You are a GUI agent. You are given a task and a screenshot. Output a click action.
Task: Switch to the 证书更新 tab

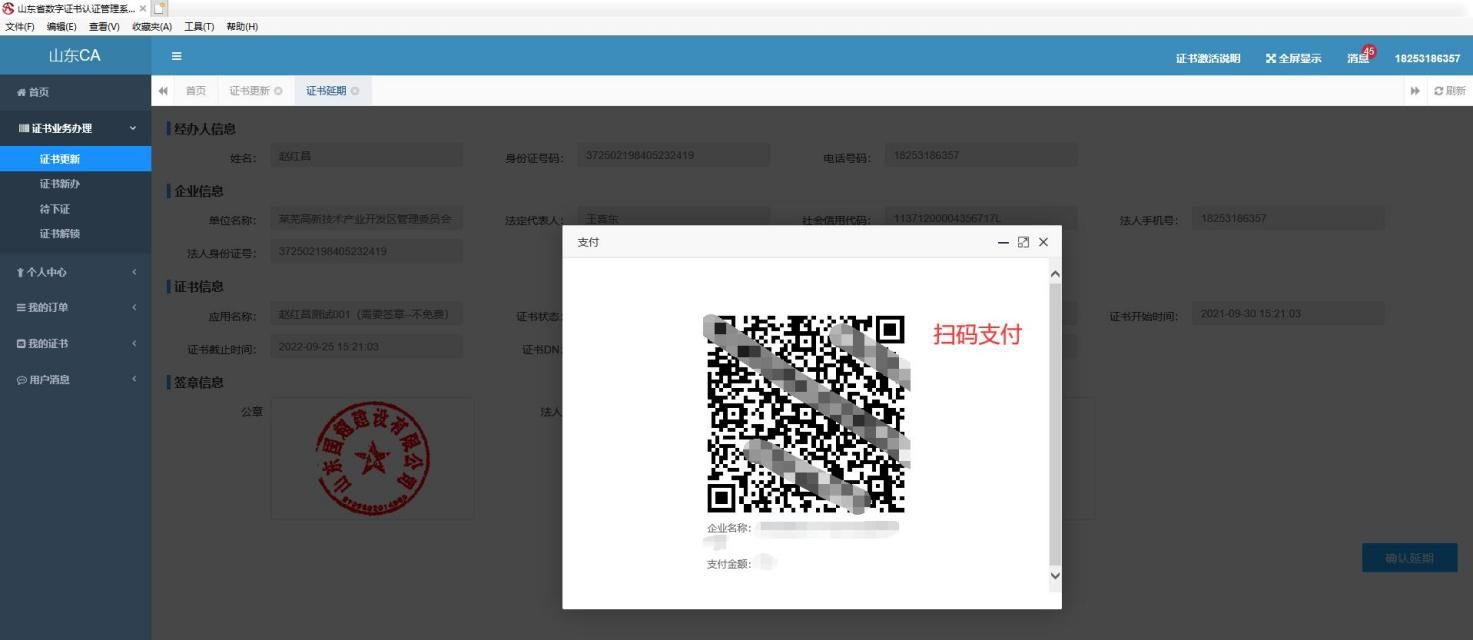(x=250, y=91)
